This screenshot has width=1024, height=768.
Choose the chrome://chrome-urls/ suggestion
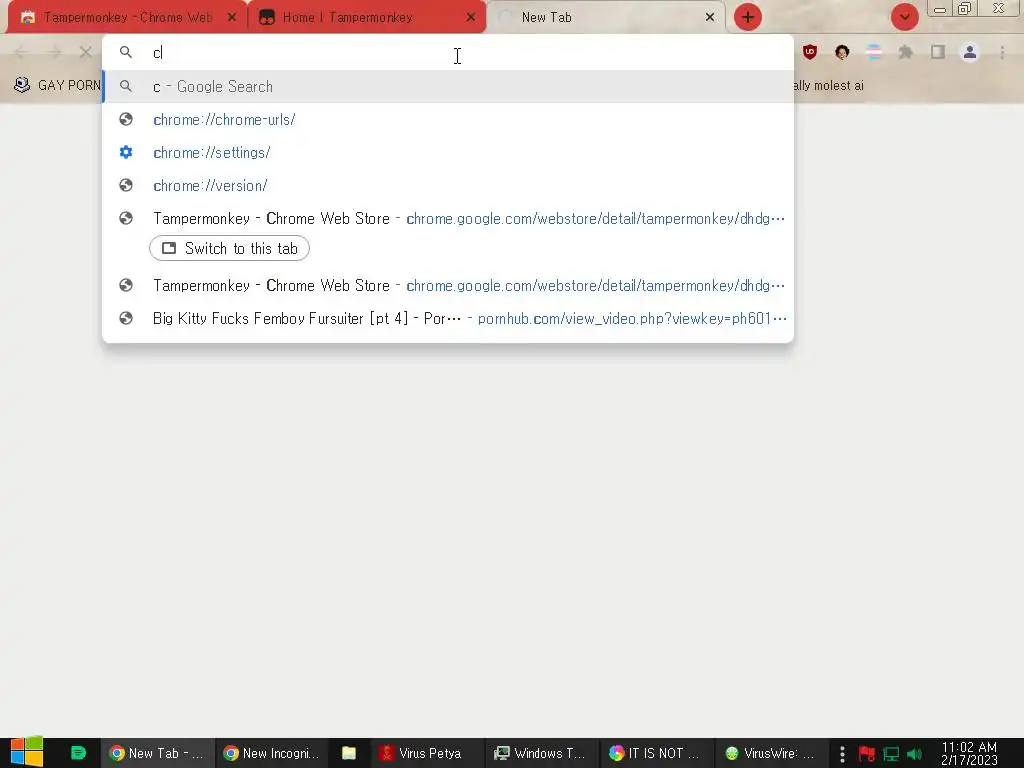448,120
